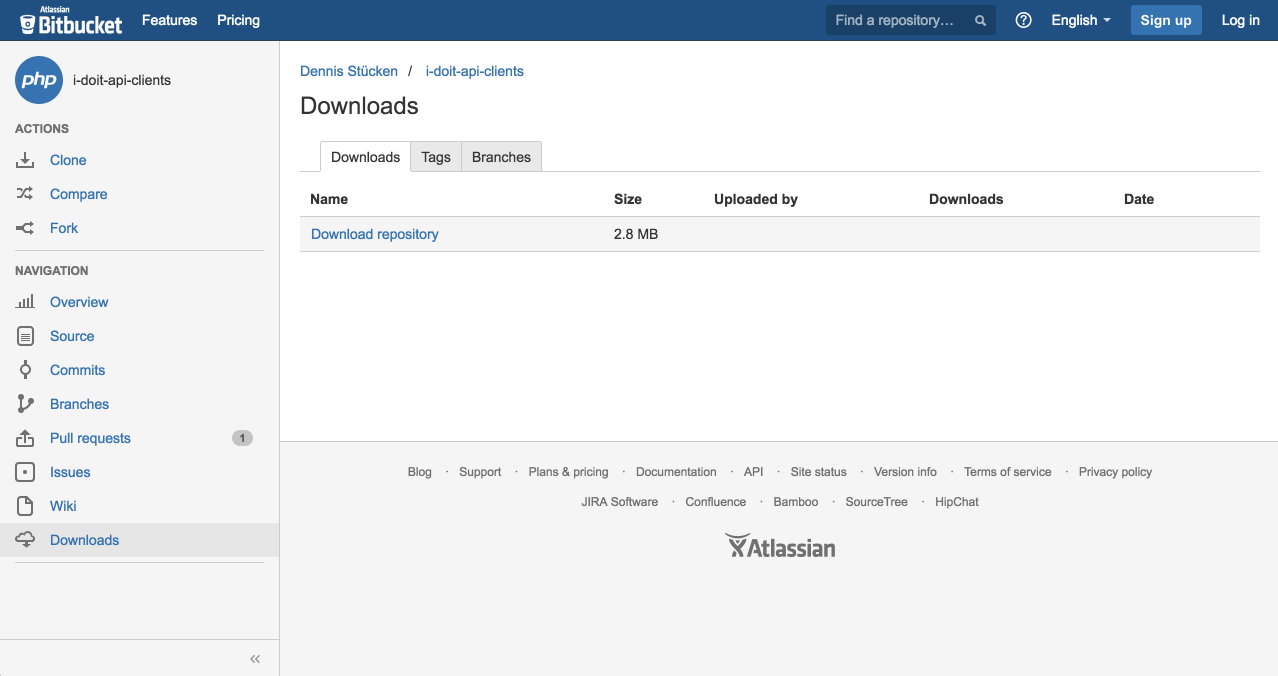The image size is (1278, 676).
Task: Click the Downloads cloud icon
Action: (25, 540)
